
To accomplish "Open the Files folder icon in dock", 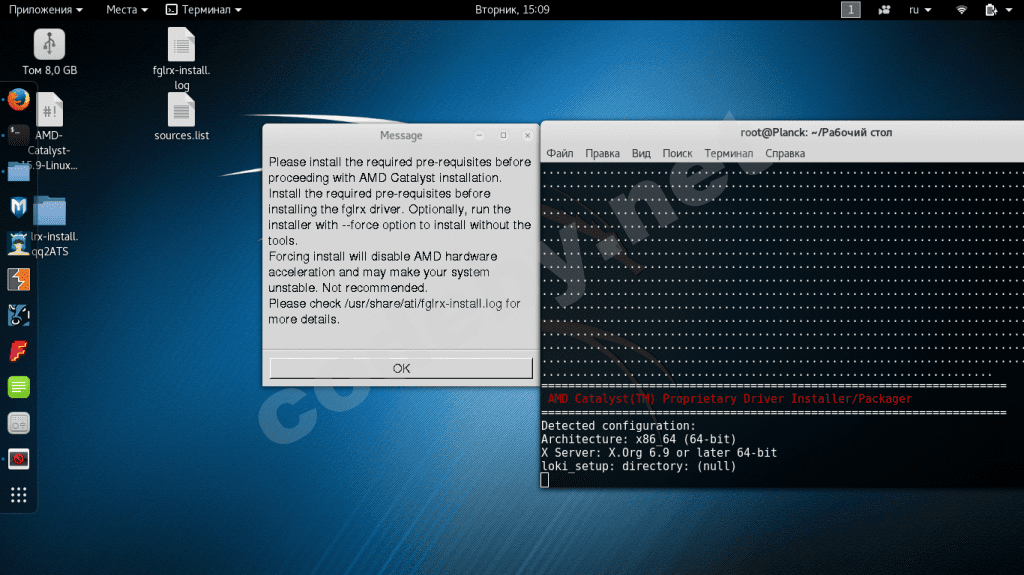I will point(18,172).
